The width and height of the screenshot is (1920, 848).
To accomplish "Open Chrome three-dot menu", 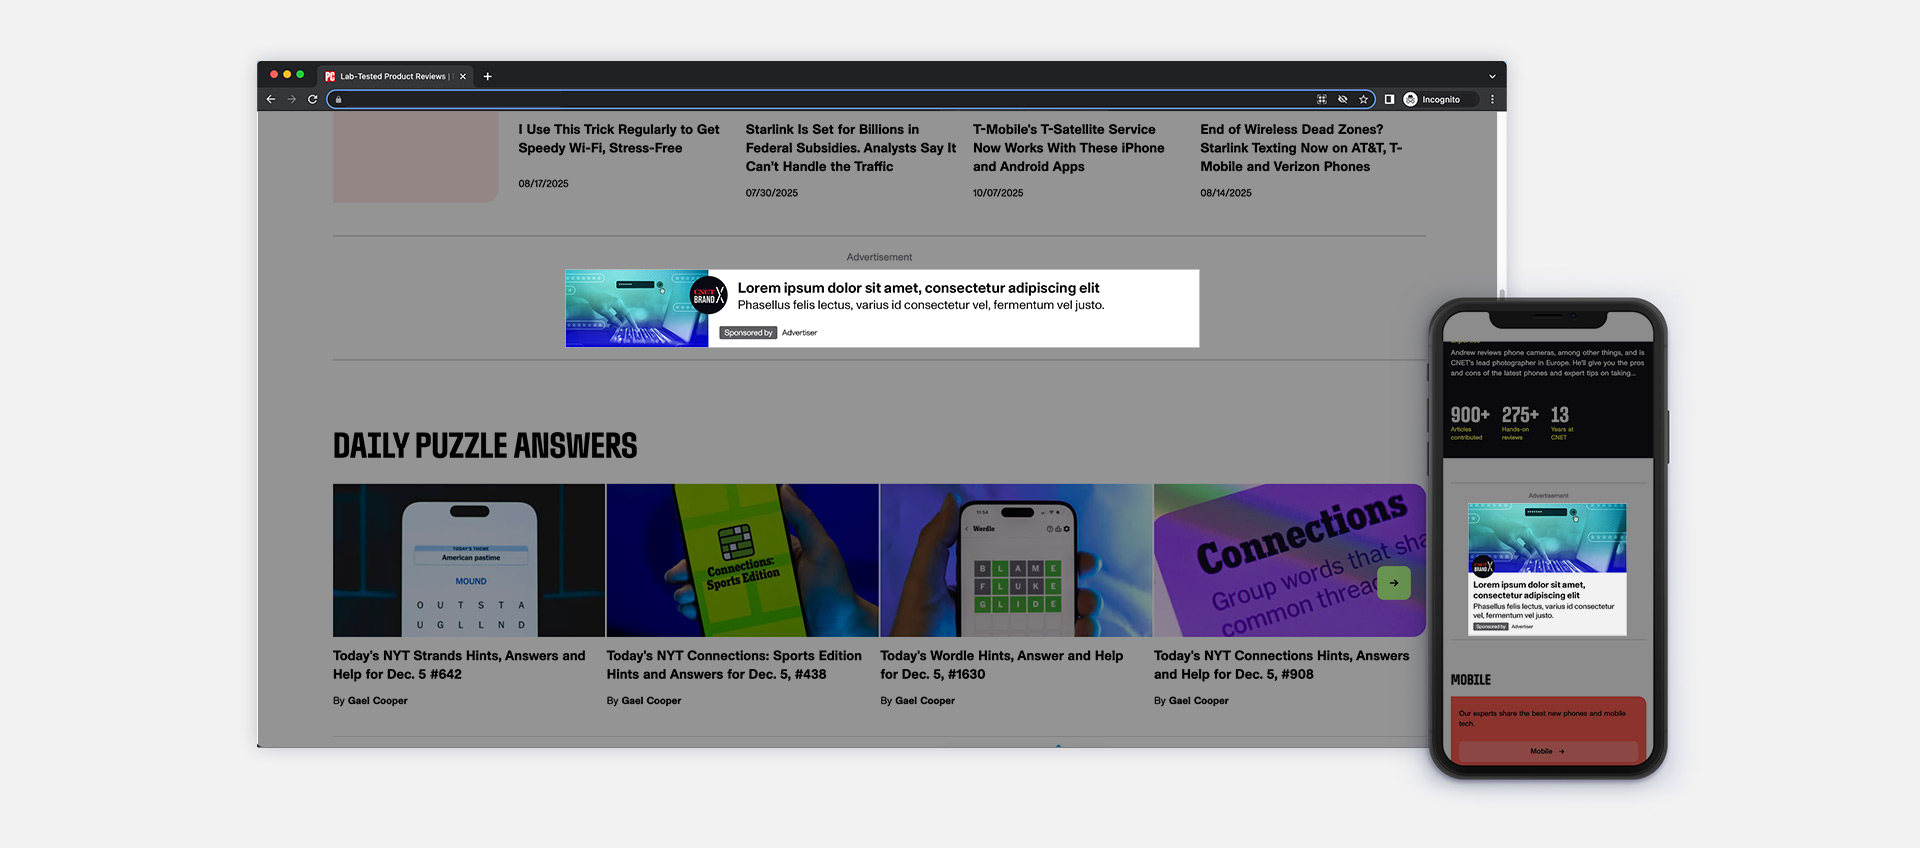I will (1492, 100).
